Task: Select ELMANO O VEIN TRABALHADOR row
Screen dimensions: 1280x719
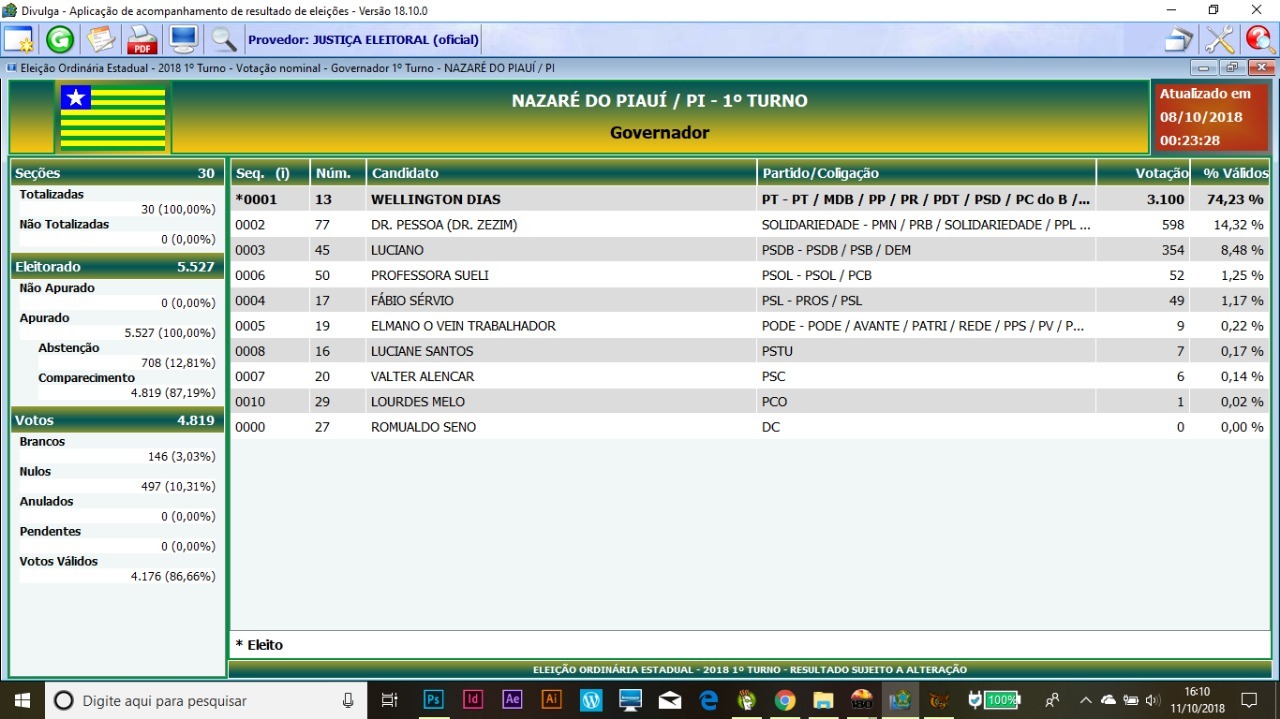Action: [750, 326]
